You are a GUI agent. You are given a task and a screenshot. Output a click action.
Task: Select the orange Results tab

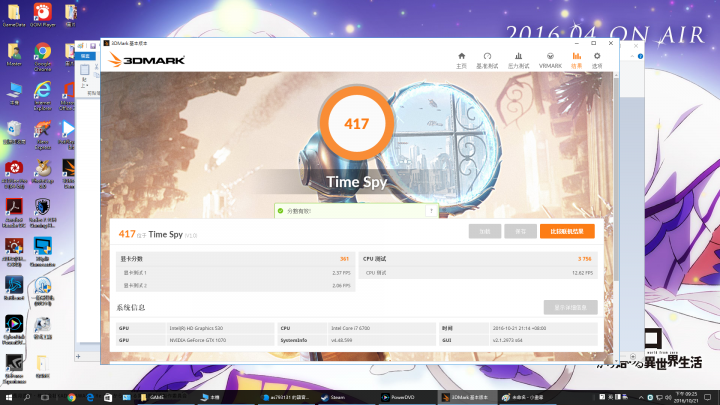click(x=576, y=60)
